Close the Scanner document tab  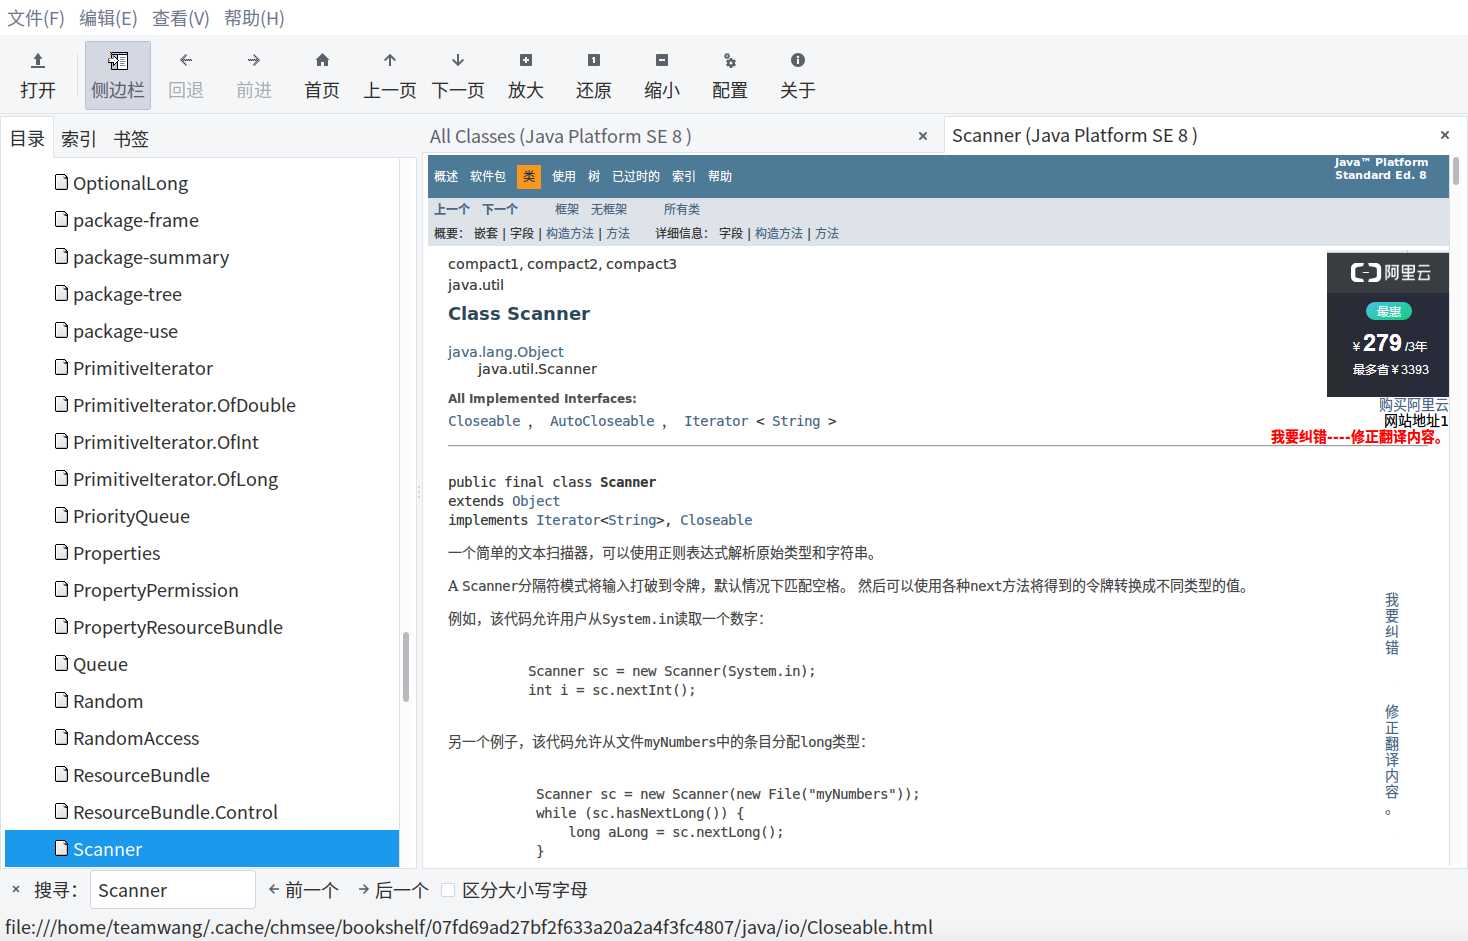(1444, 135)
